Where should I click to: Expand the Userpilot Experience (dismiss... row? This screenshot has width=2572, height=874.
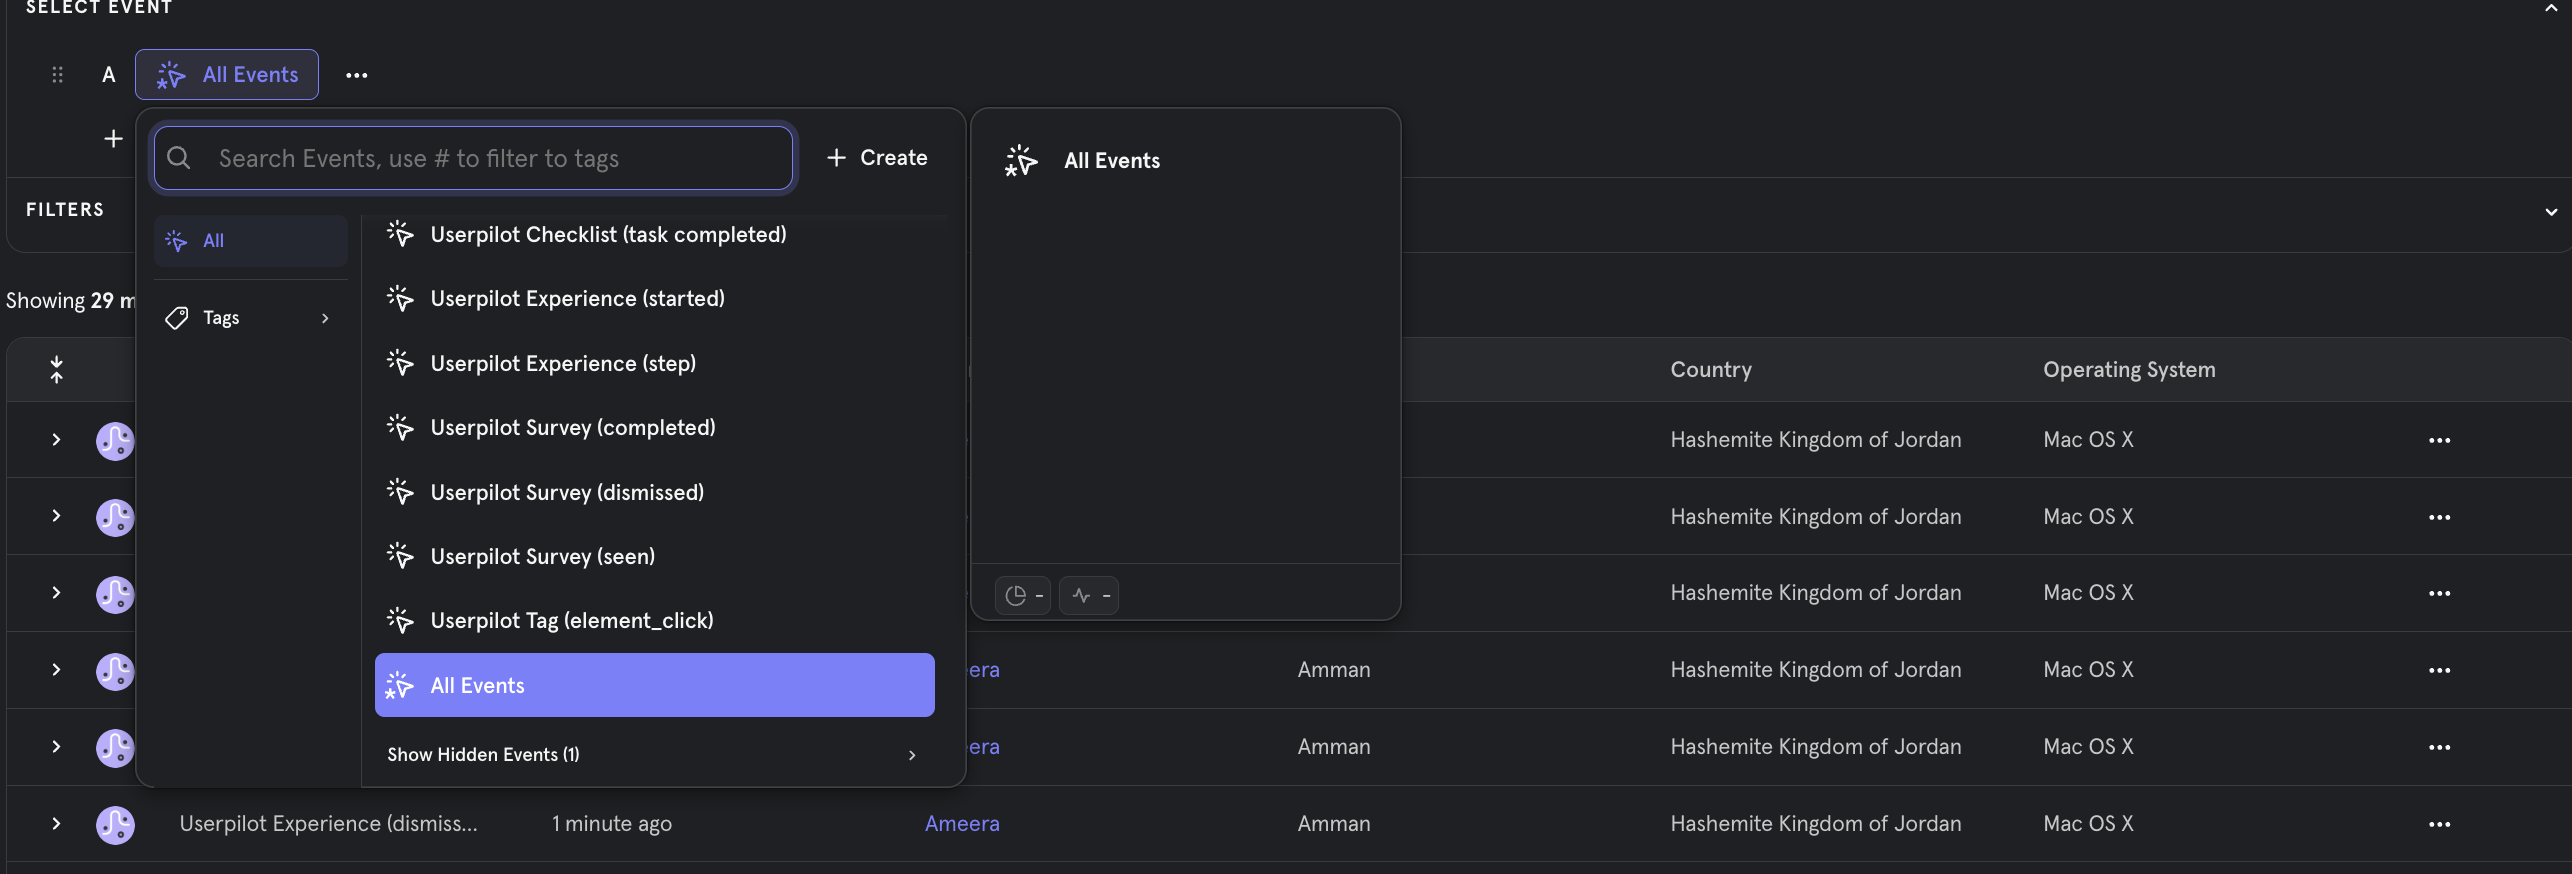56,824
